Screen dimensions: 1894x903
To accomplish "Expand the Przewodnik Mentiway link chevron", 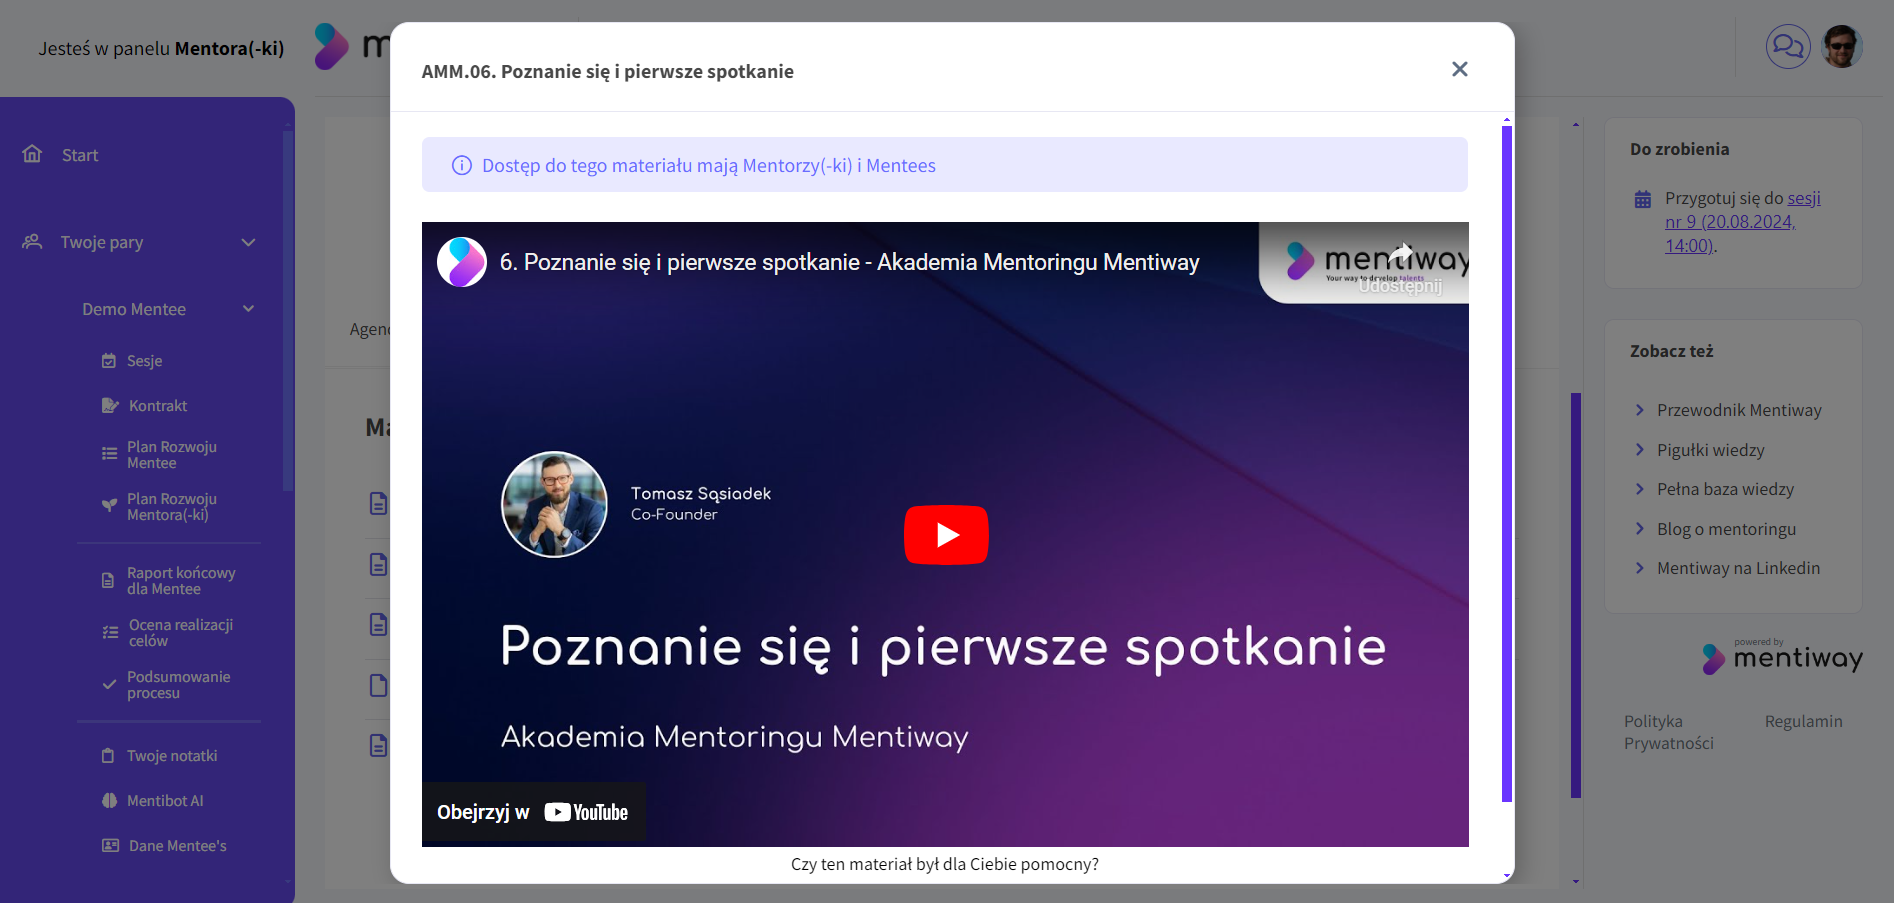I will [x=1639, y=410].
